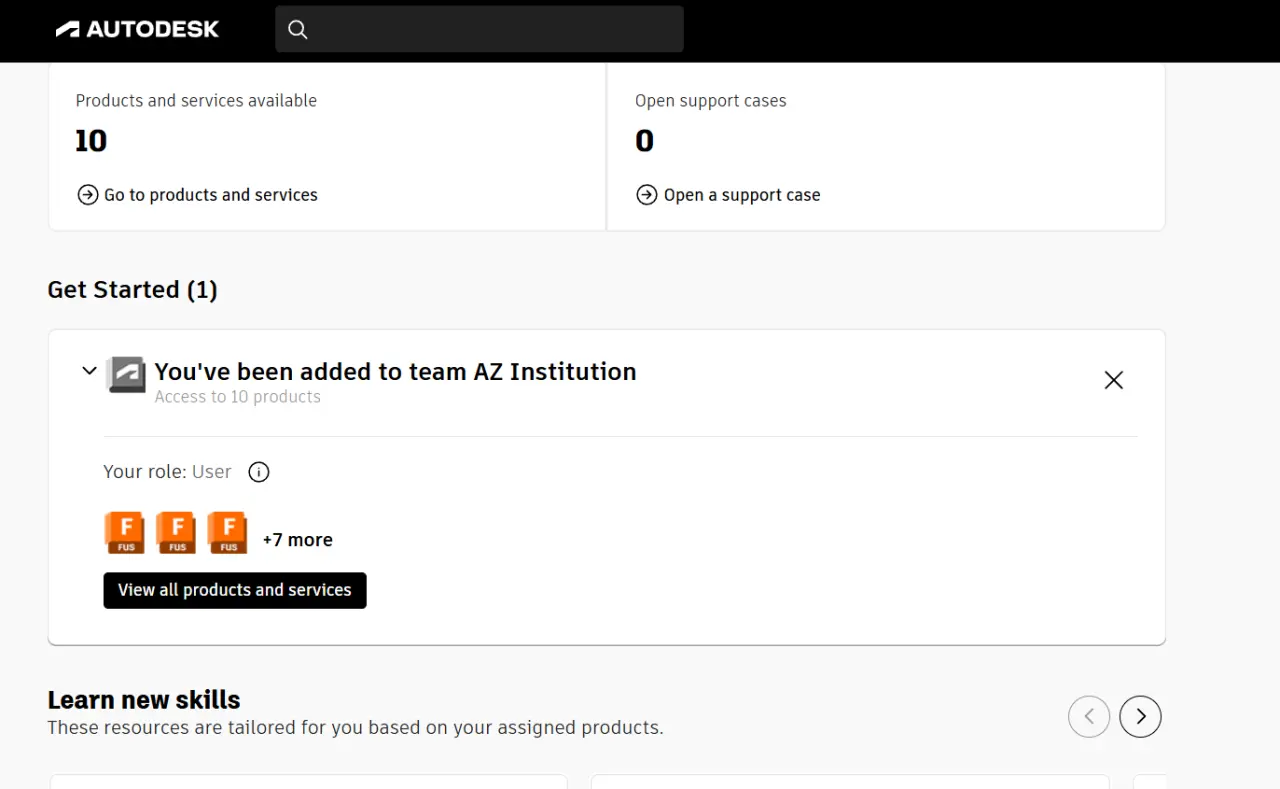Click the third Fusion product icon
The image size is (1280, 789).
227,532
